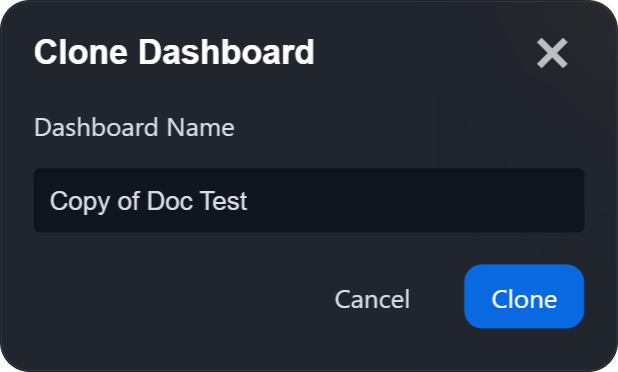Click cross icon beside Clone Dashboard heading

coord(552,53)
